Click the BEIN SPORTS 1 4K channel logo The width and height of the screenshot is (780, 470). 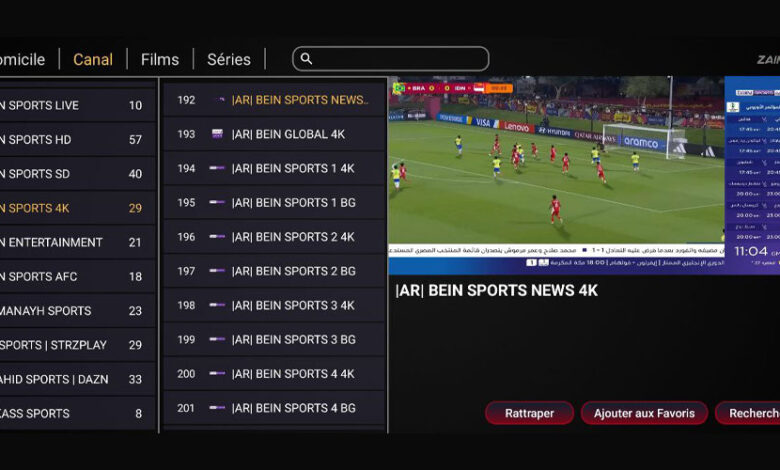pyautogui.click(x=217, y=168)
